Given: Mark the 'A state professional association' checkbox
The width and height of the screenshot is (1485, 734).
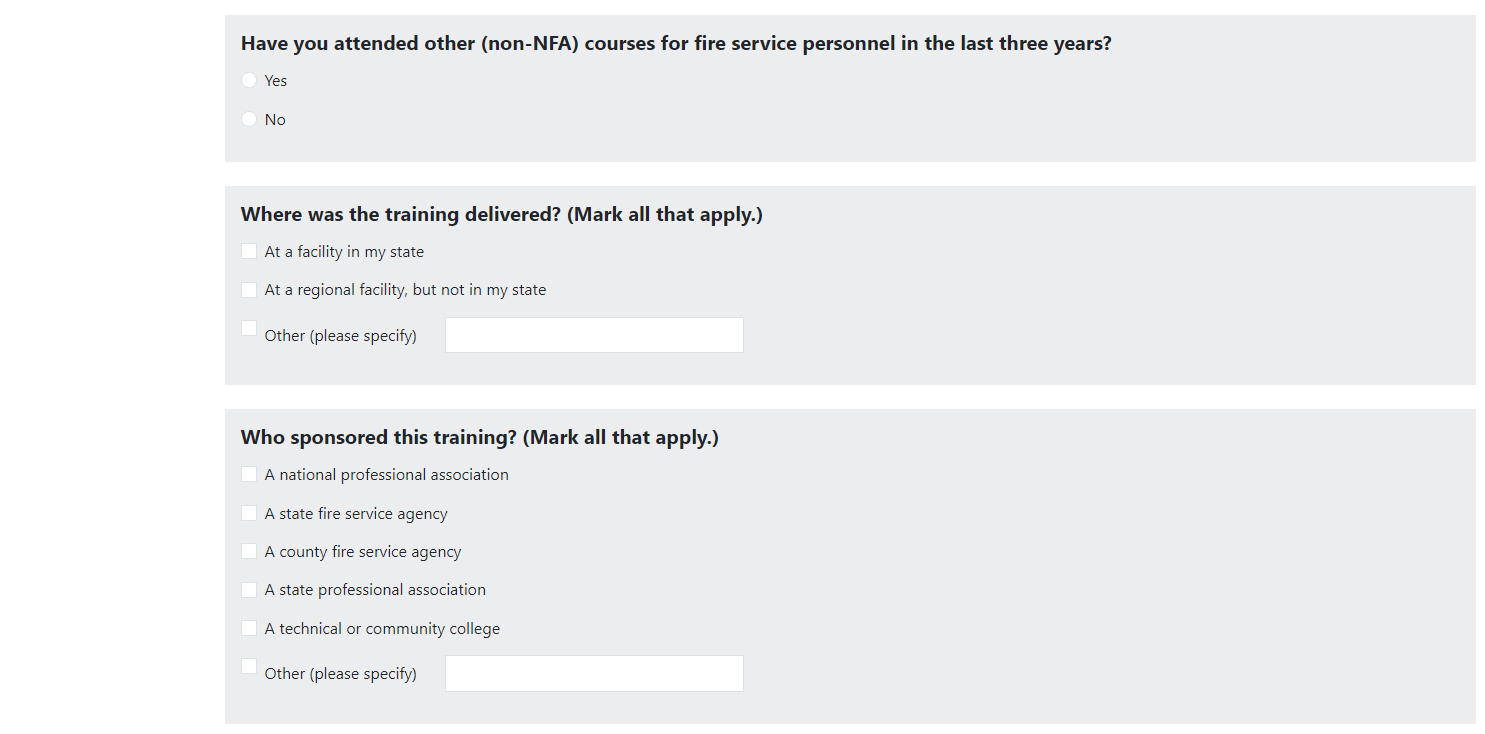Looking at the screenshot, I should pyautogui.click(x=249, y=590).
